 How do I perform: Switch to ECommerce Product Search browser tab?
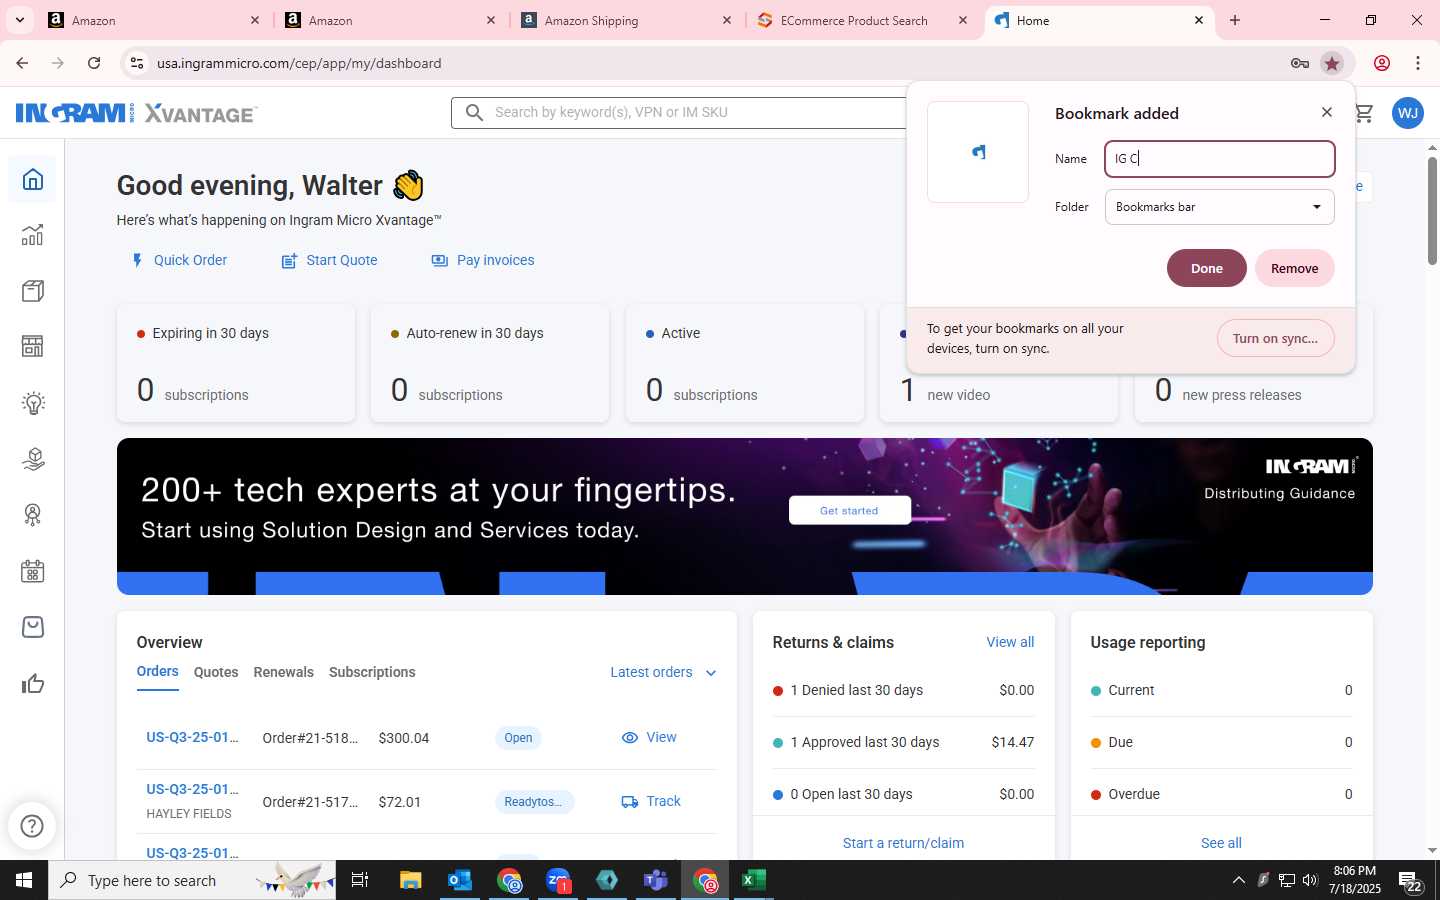click(862, 20)
